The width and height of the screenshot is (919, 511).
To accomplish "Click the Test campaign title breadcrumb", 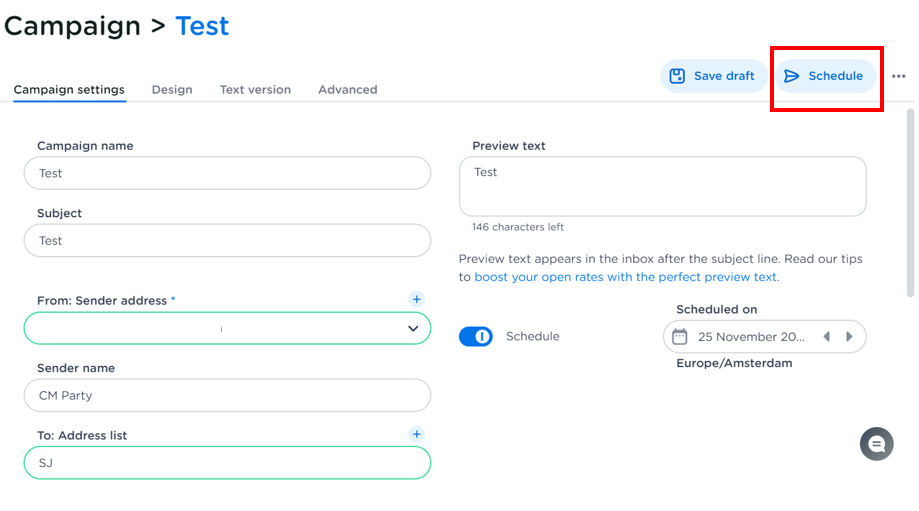I will pos(202,26).
